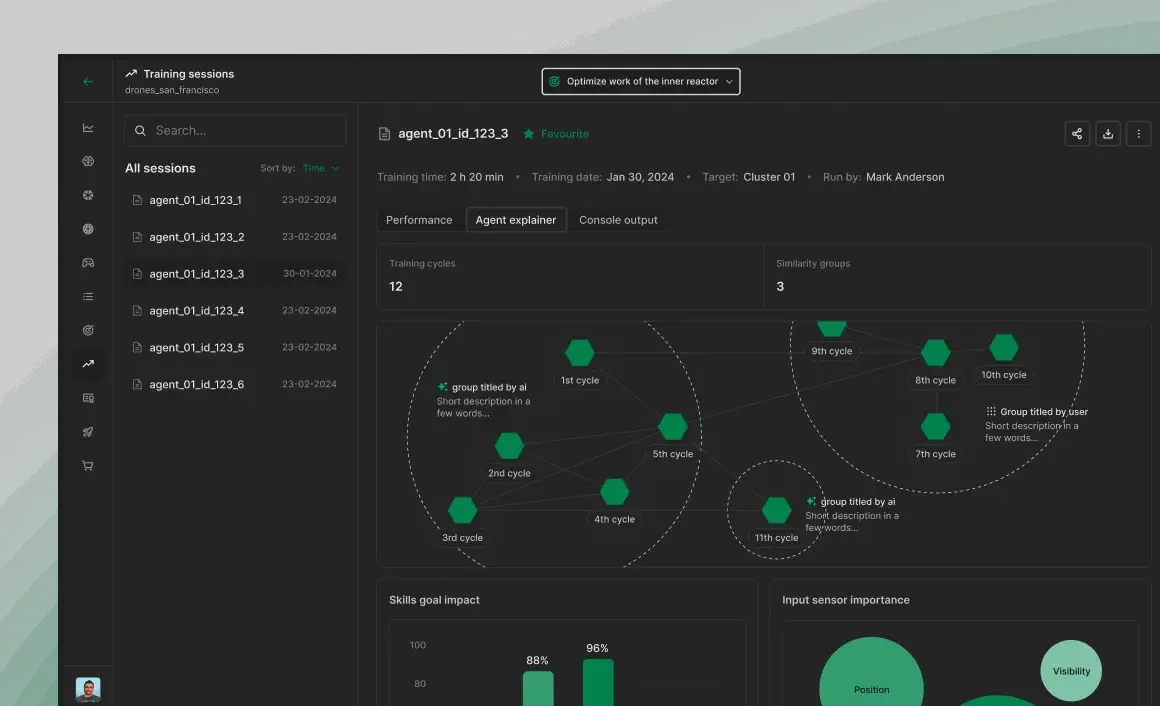
Task: Open session agent_01_id_123_5
Action: pyautogui.click(x=234, y=348)
